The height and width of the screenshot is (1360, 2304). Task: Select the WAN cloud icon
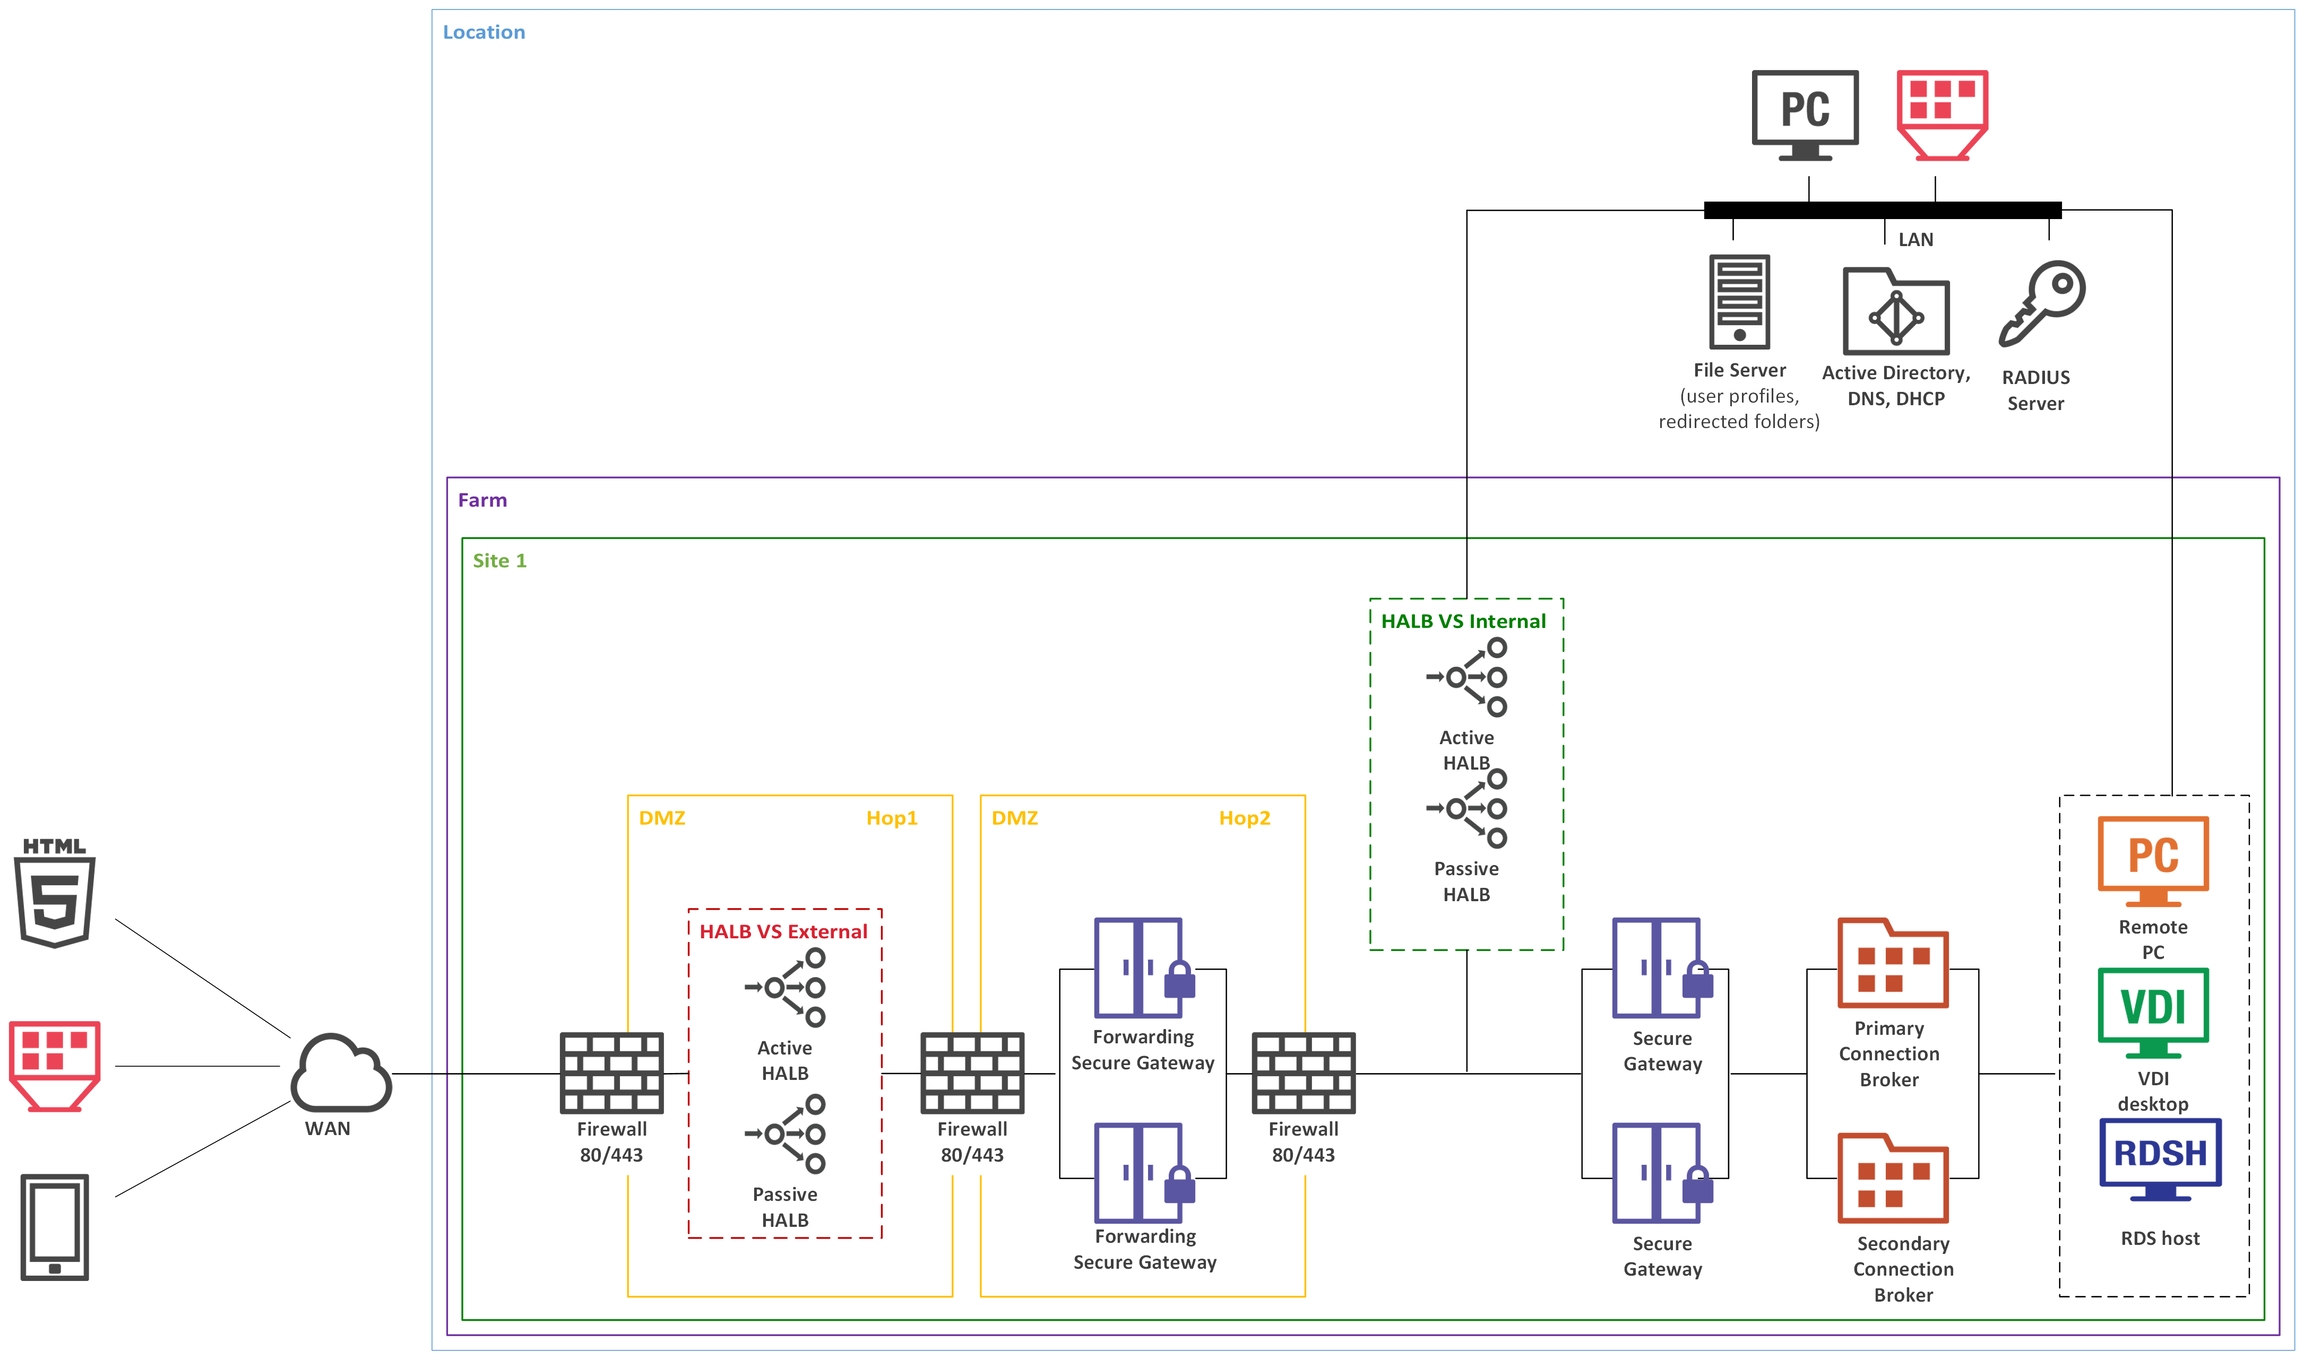tap(341, 1073)
